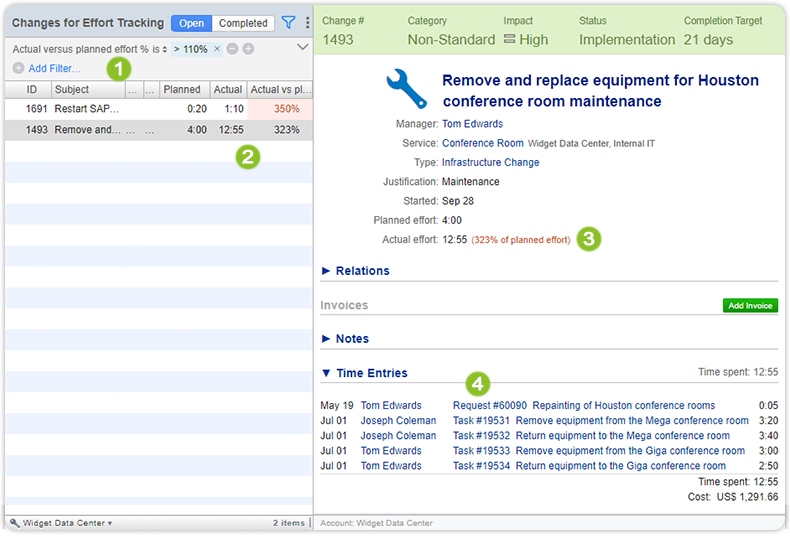Click the High impact icon
The height and width of the screenshot is (536, 790).
[509, 39]
